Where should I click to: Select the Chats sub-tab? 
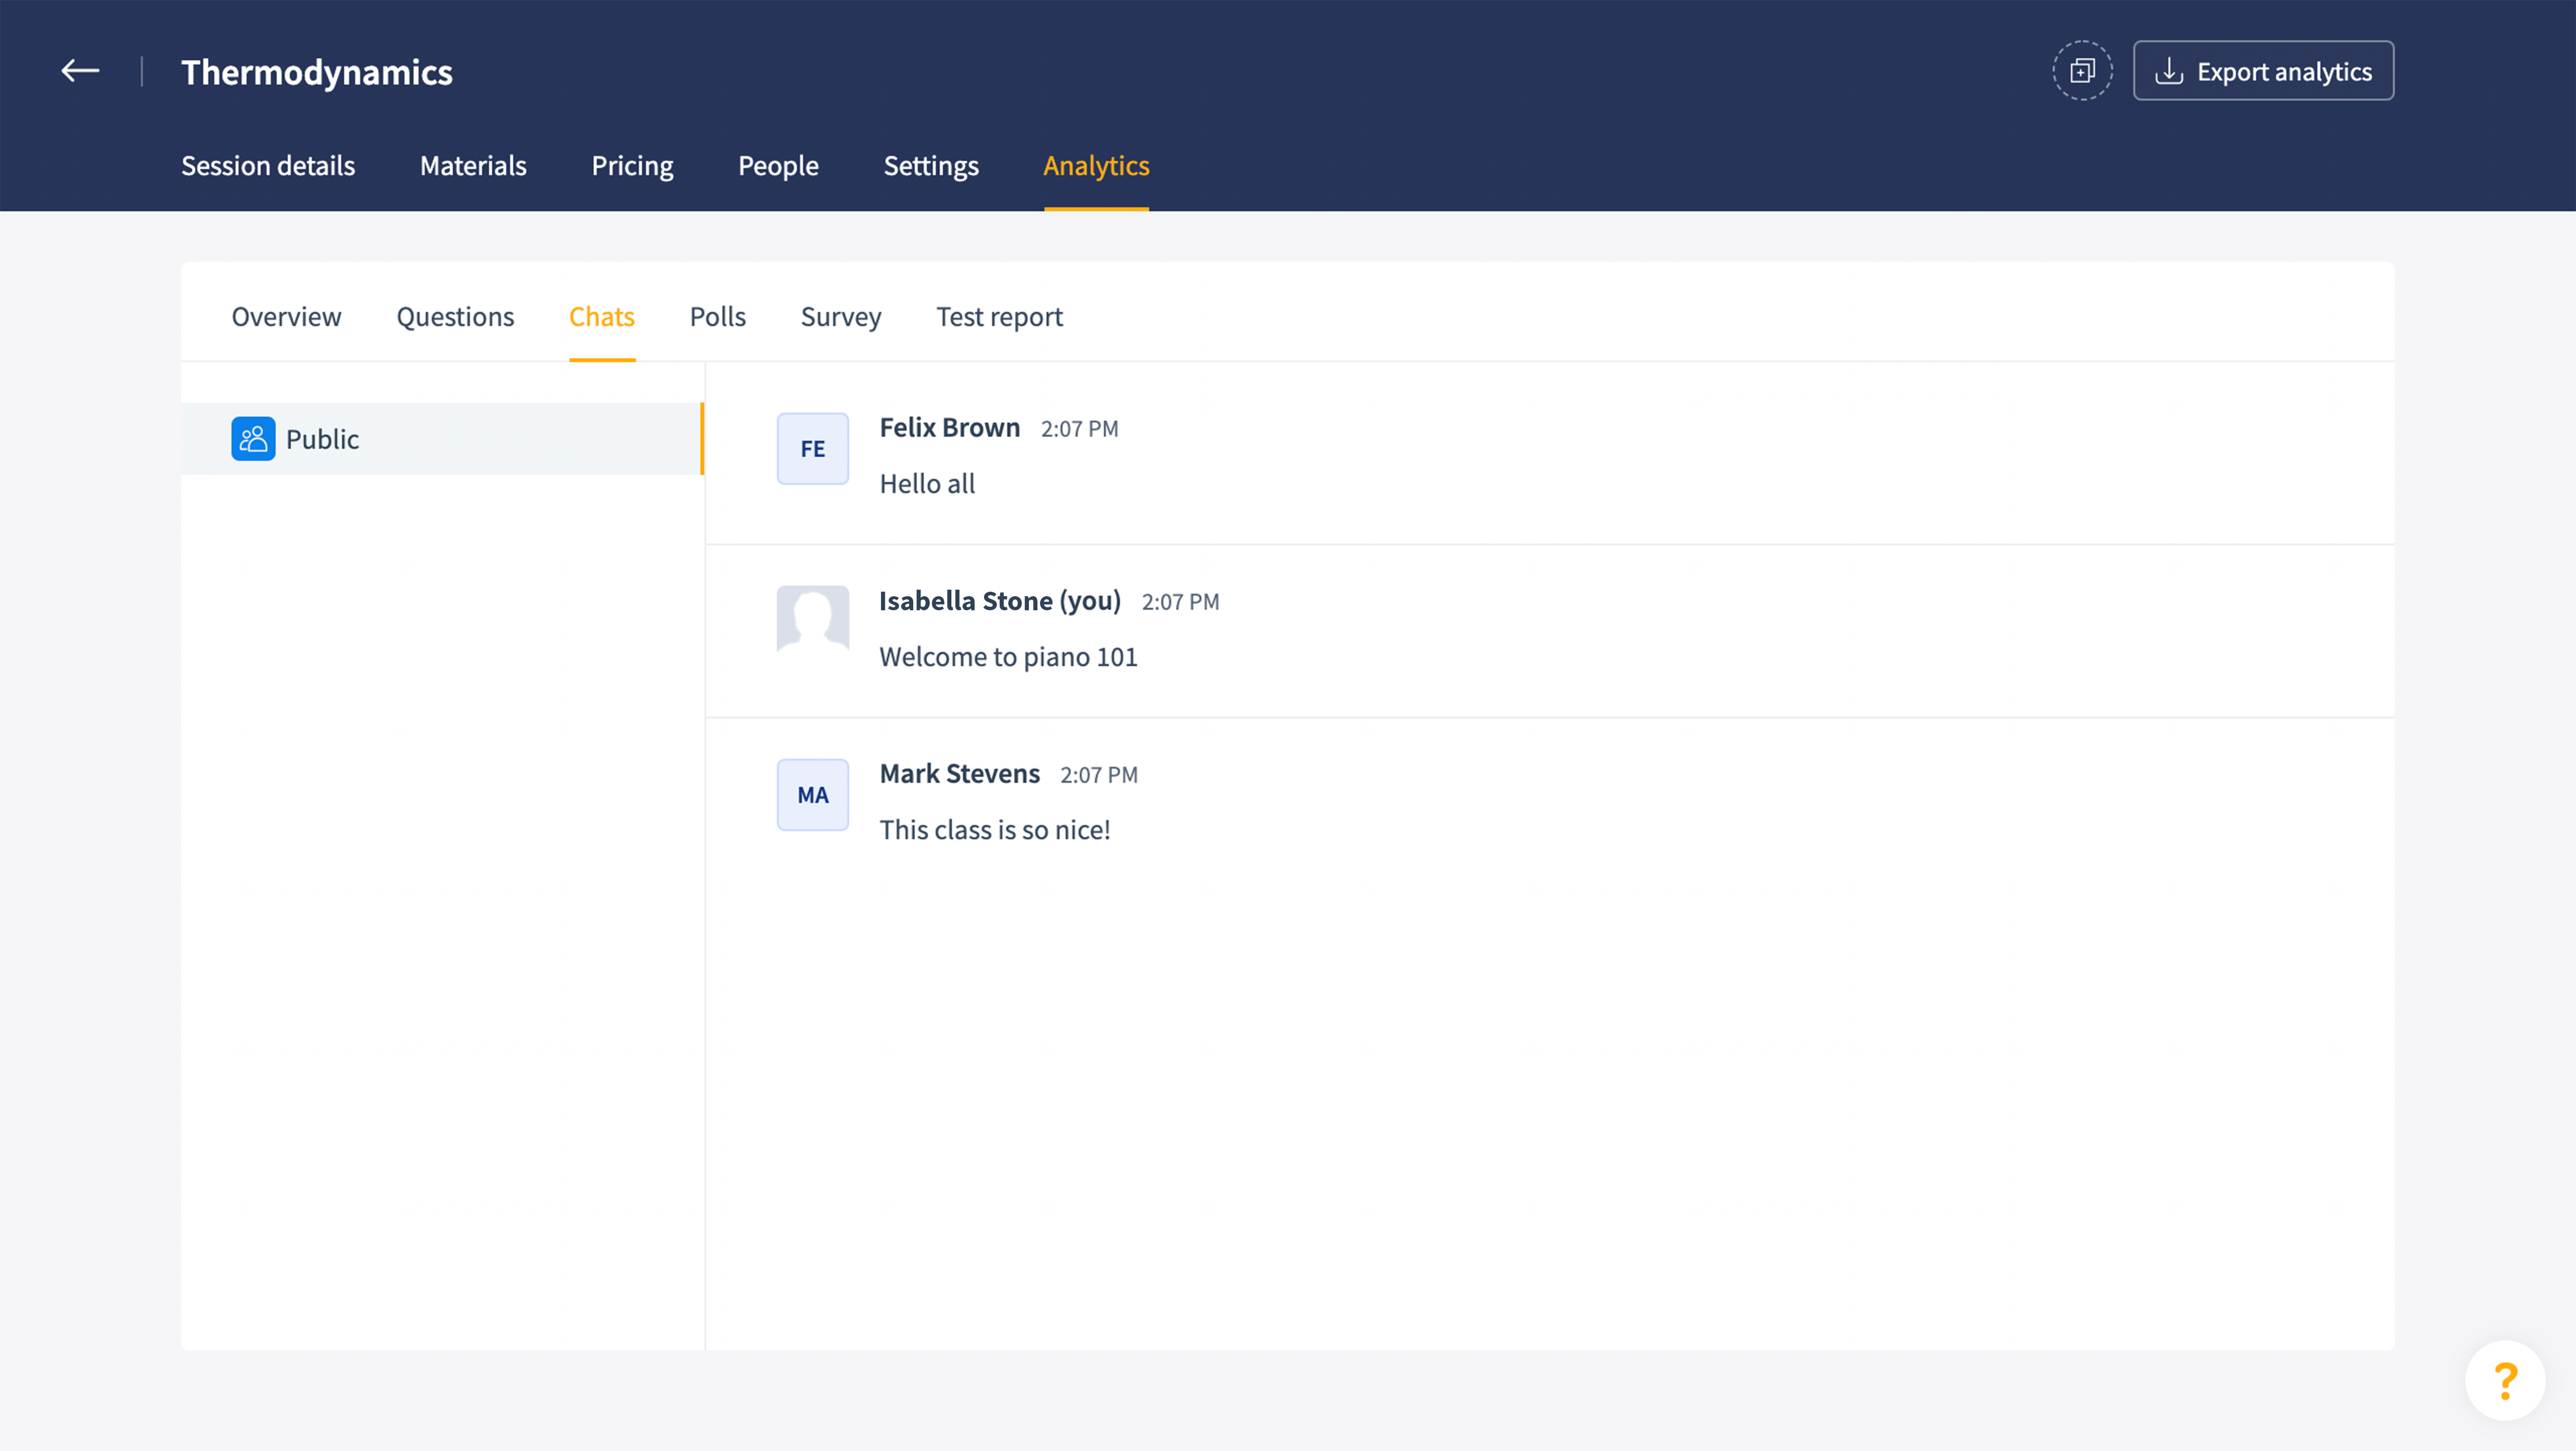(x=602, y=317)
